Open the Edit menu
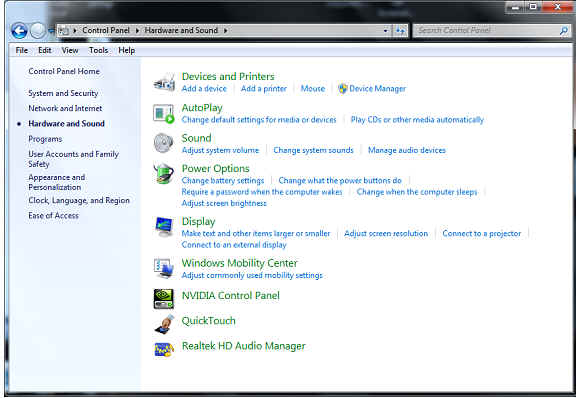The width and height of the screenshot is (576, 398). pyautogui.click(x=45, y=50)
